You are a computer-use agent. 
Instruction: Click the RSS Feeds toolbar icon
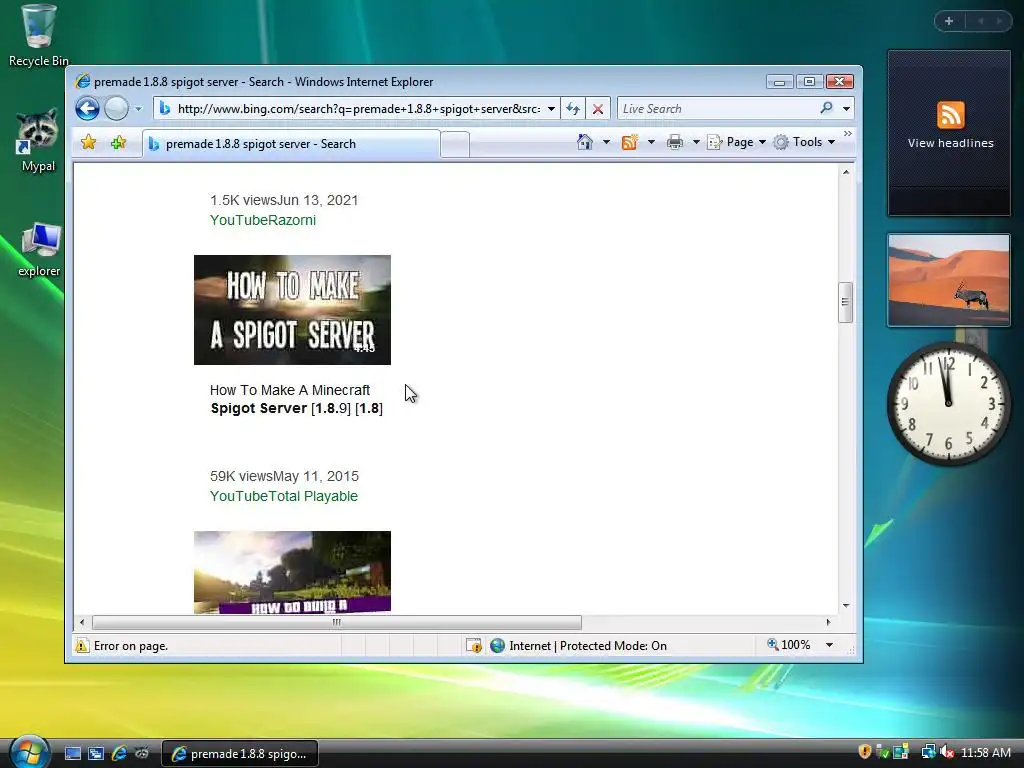tap(630, 142)
